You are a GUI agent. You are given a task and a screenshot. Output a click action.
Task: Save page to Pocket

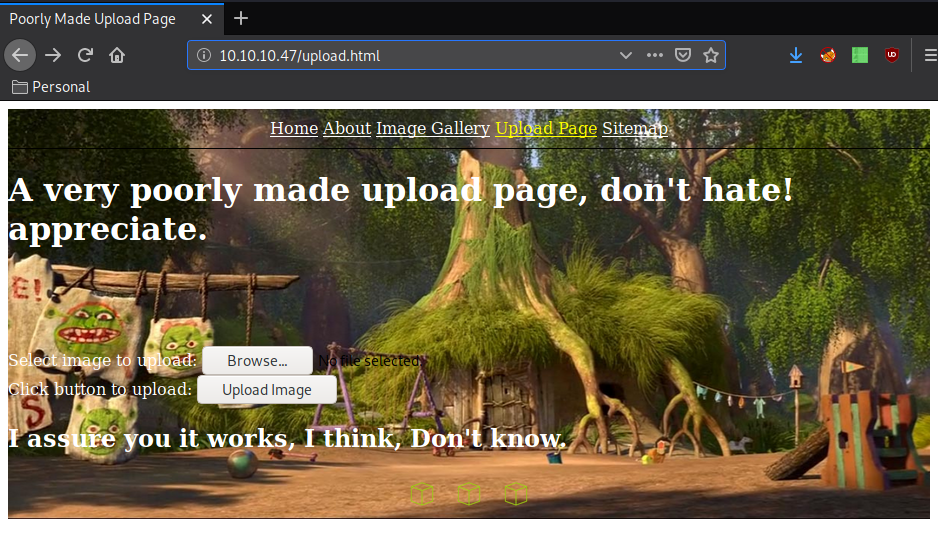tap(683, 56)
